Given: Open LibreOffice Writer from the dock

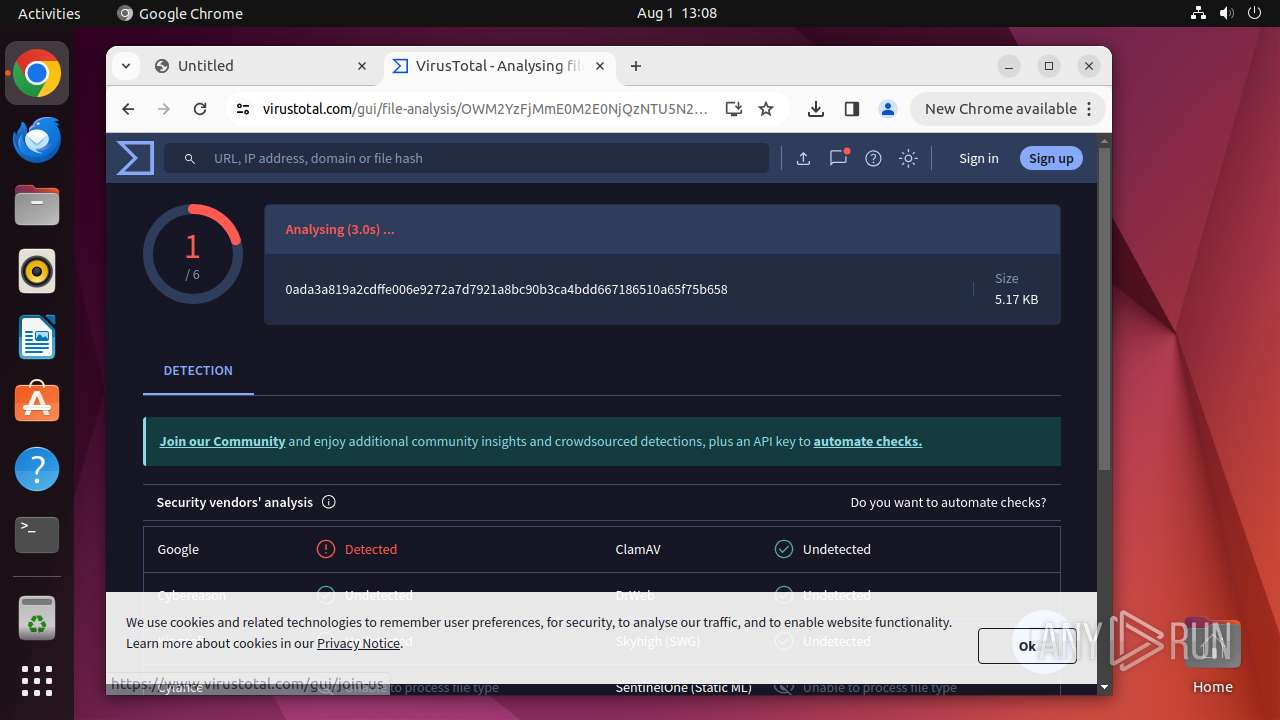Looking at the screenshot, I should 37,337.
